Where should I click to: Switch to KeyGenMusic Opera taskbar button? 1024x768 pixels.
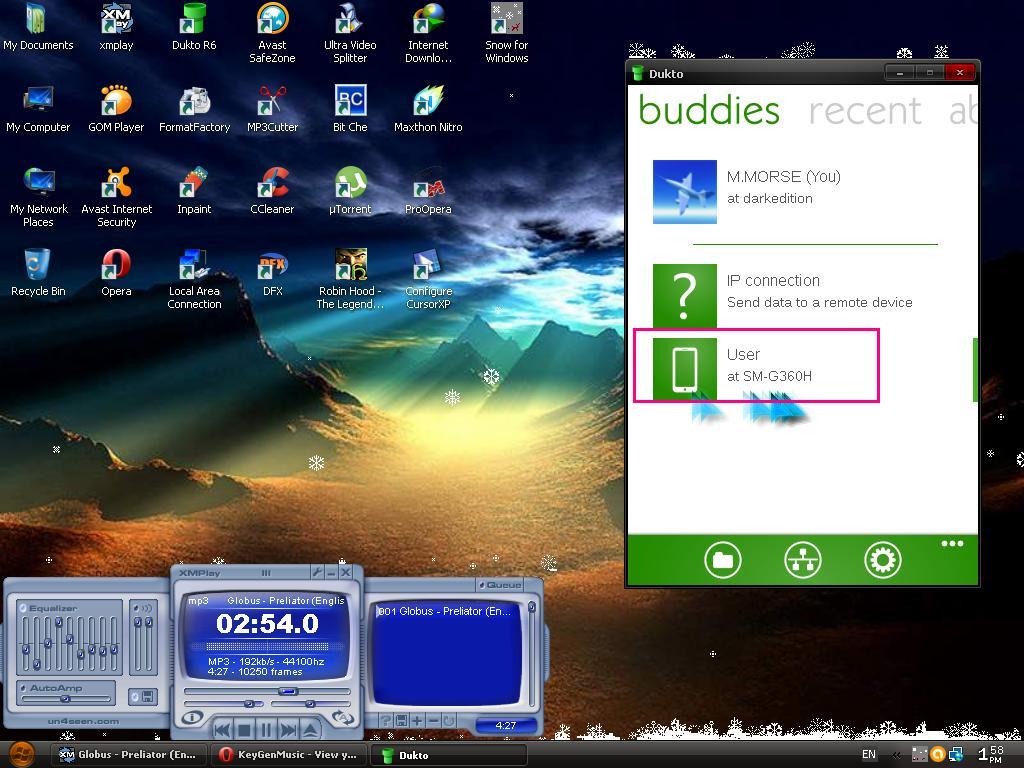tap(289, 755)
